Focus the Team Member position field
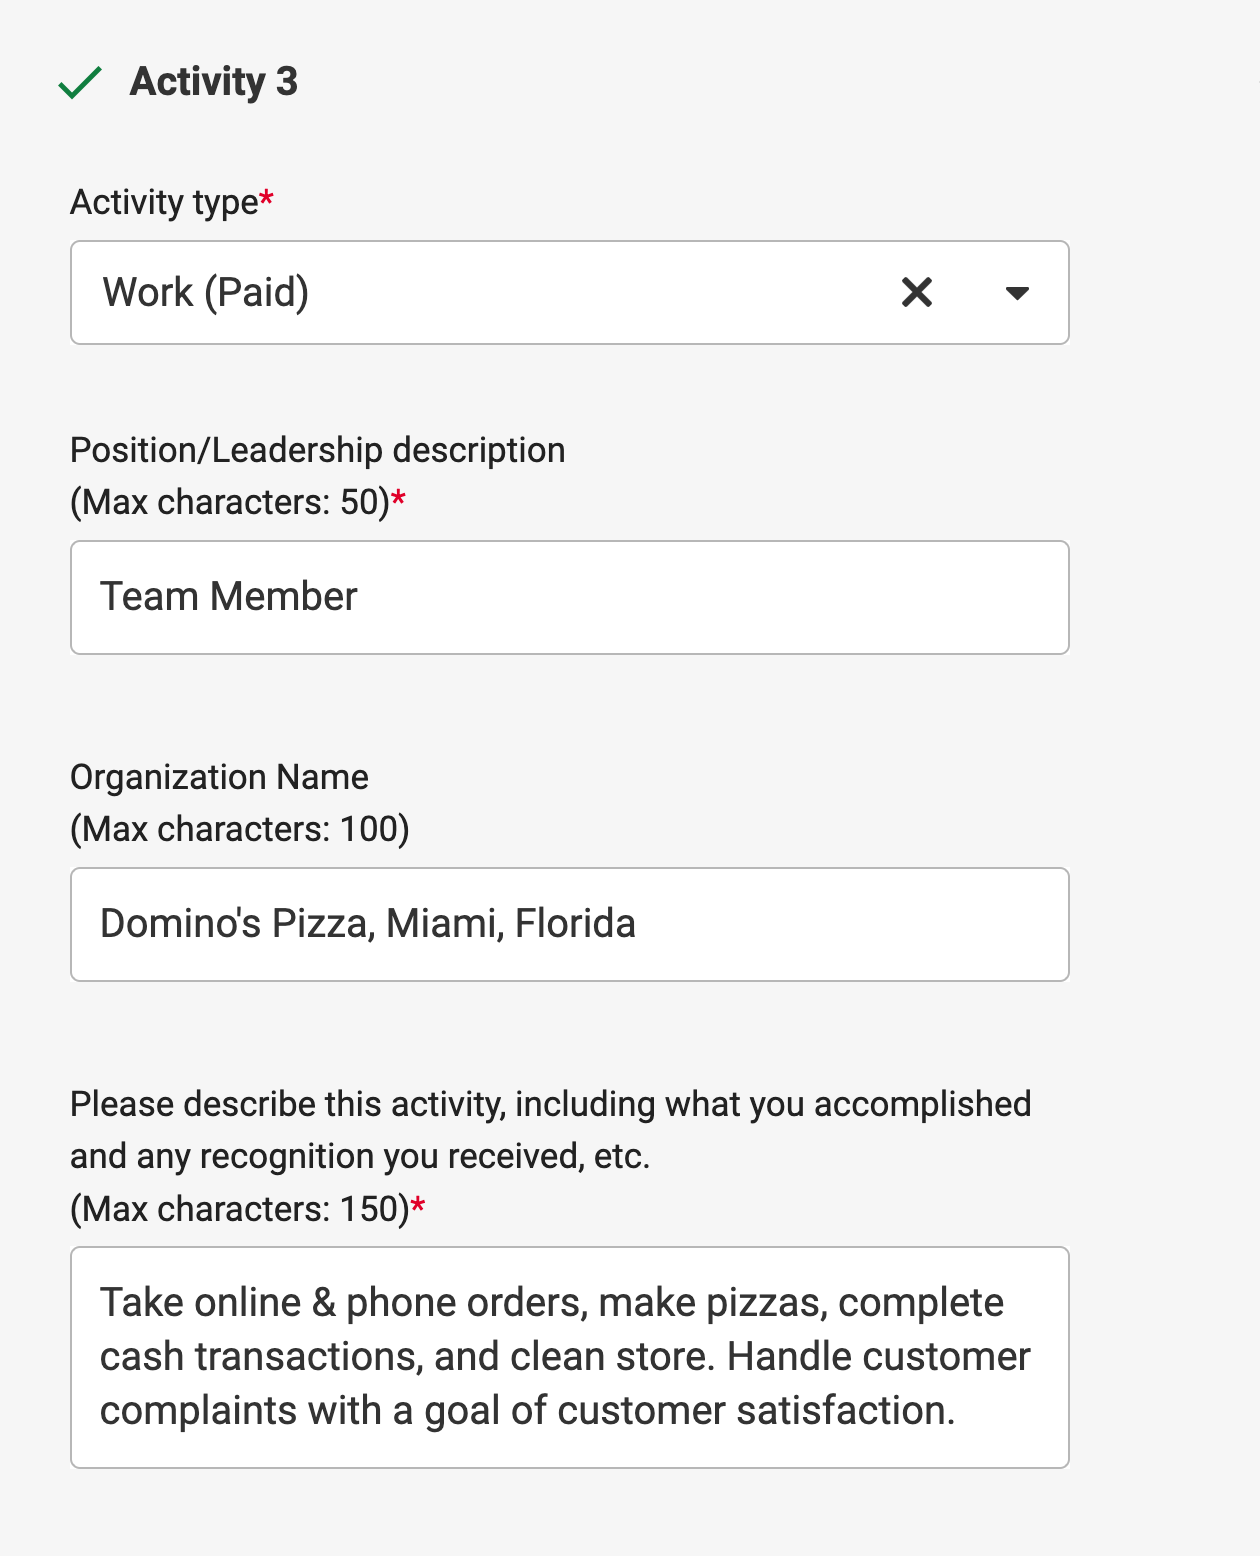Image resolution: width=1260 pixels, height=1556 pixels. (x=569, y=598)
